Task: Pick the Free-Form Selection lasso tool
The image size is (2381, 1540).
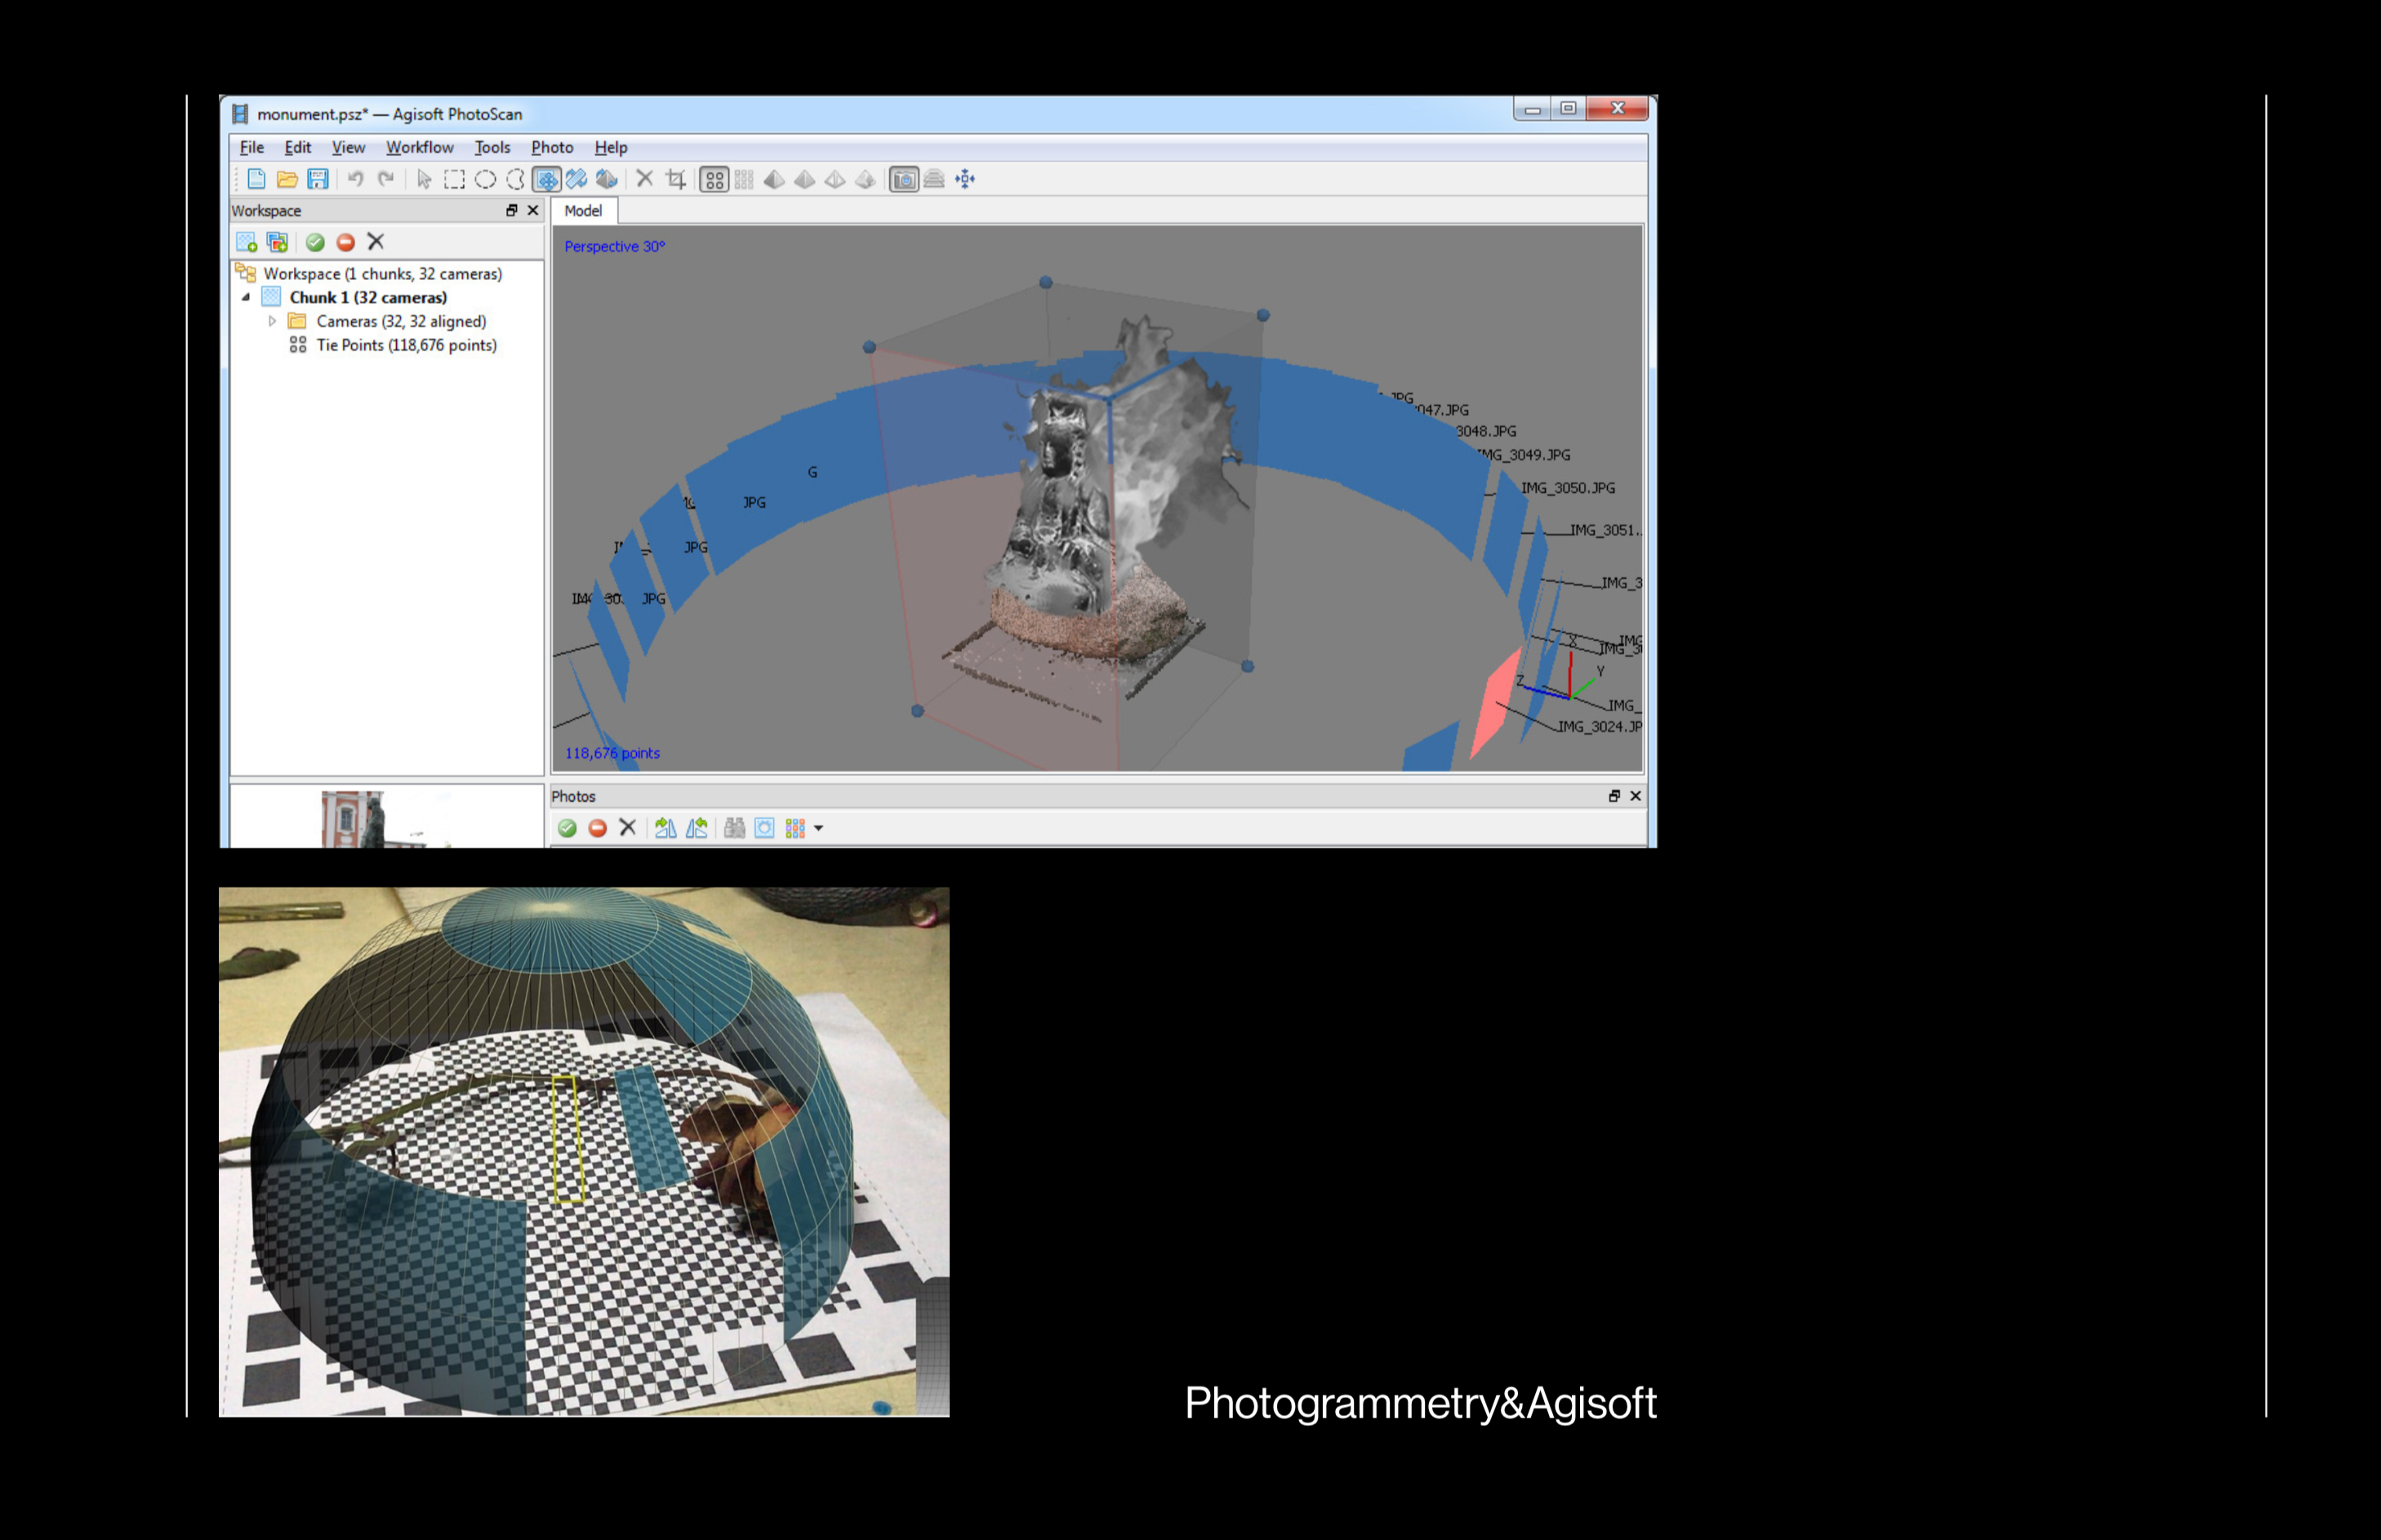Action: pos(516,180)
